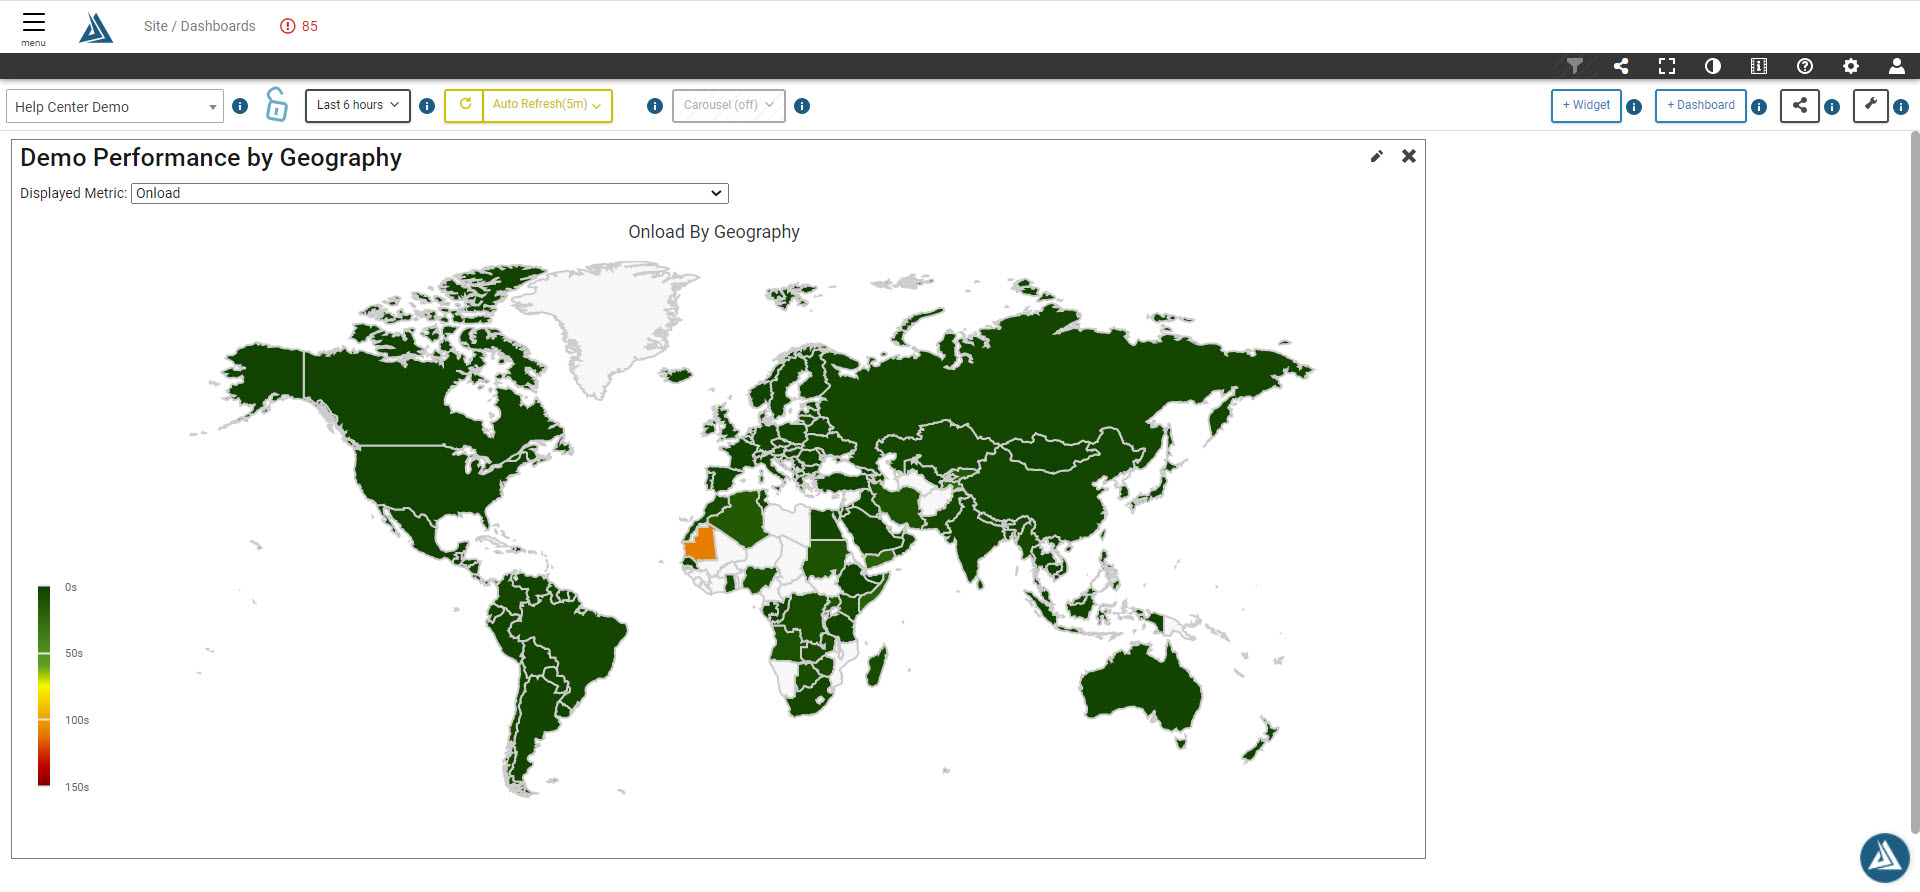Click the + Dashboard button
Screen dimensions: 1920x892
[1700, 105]
